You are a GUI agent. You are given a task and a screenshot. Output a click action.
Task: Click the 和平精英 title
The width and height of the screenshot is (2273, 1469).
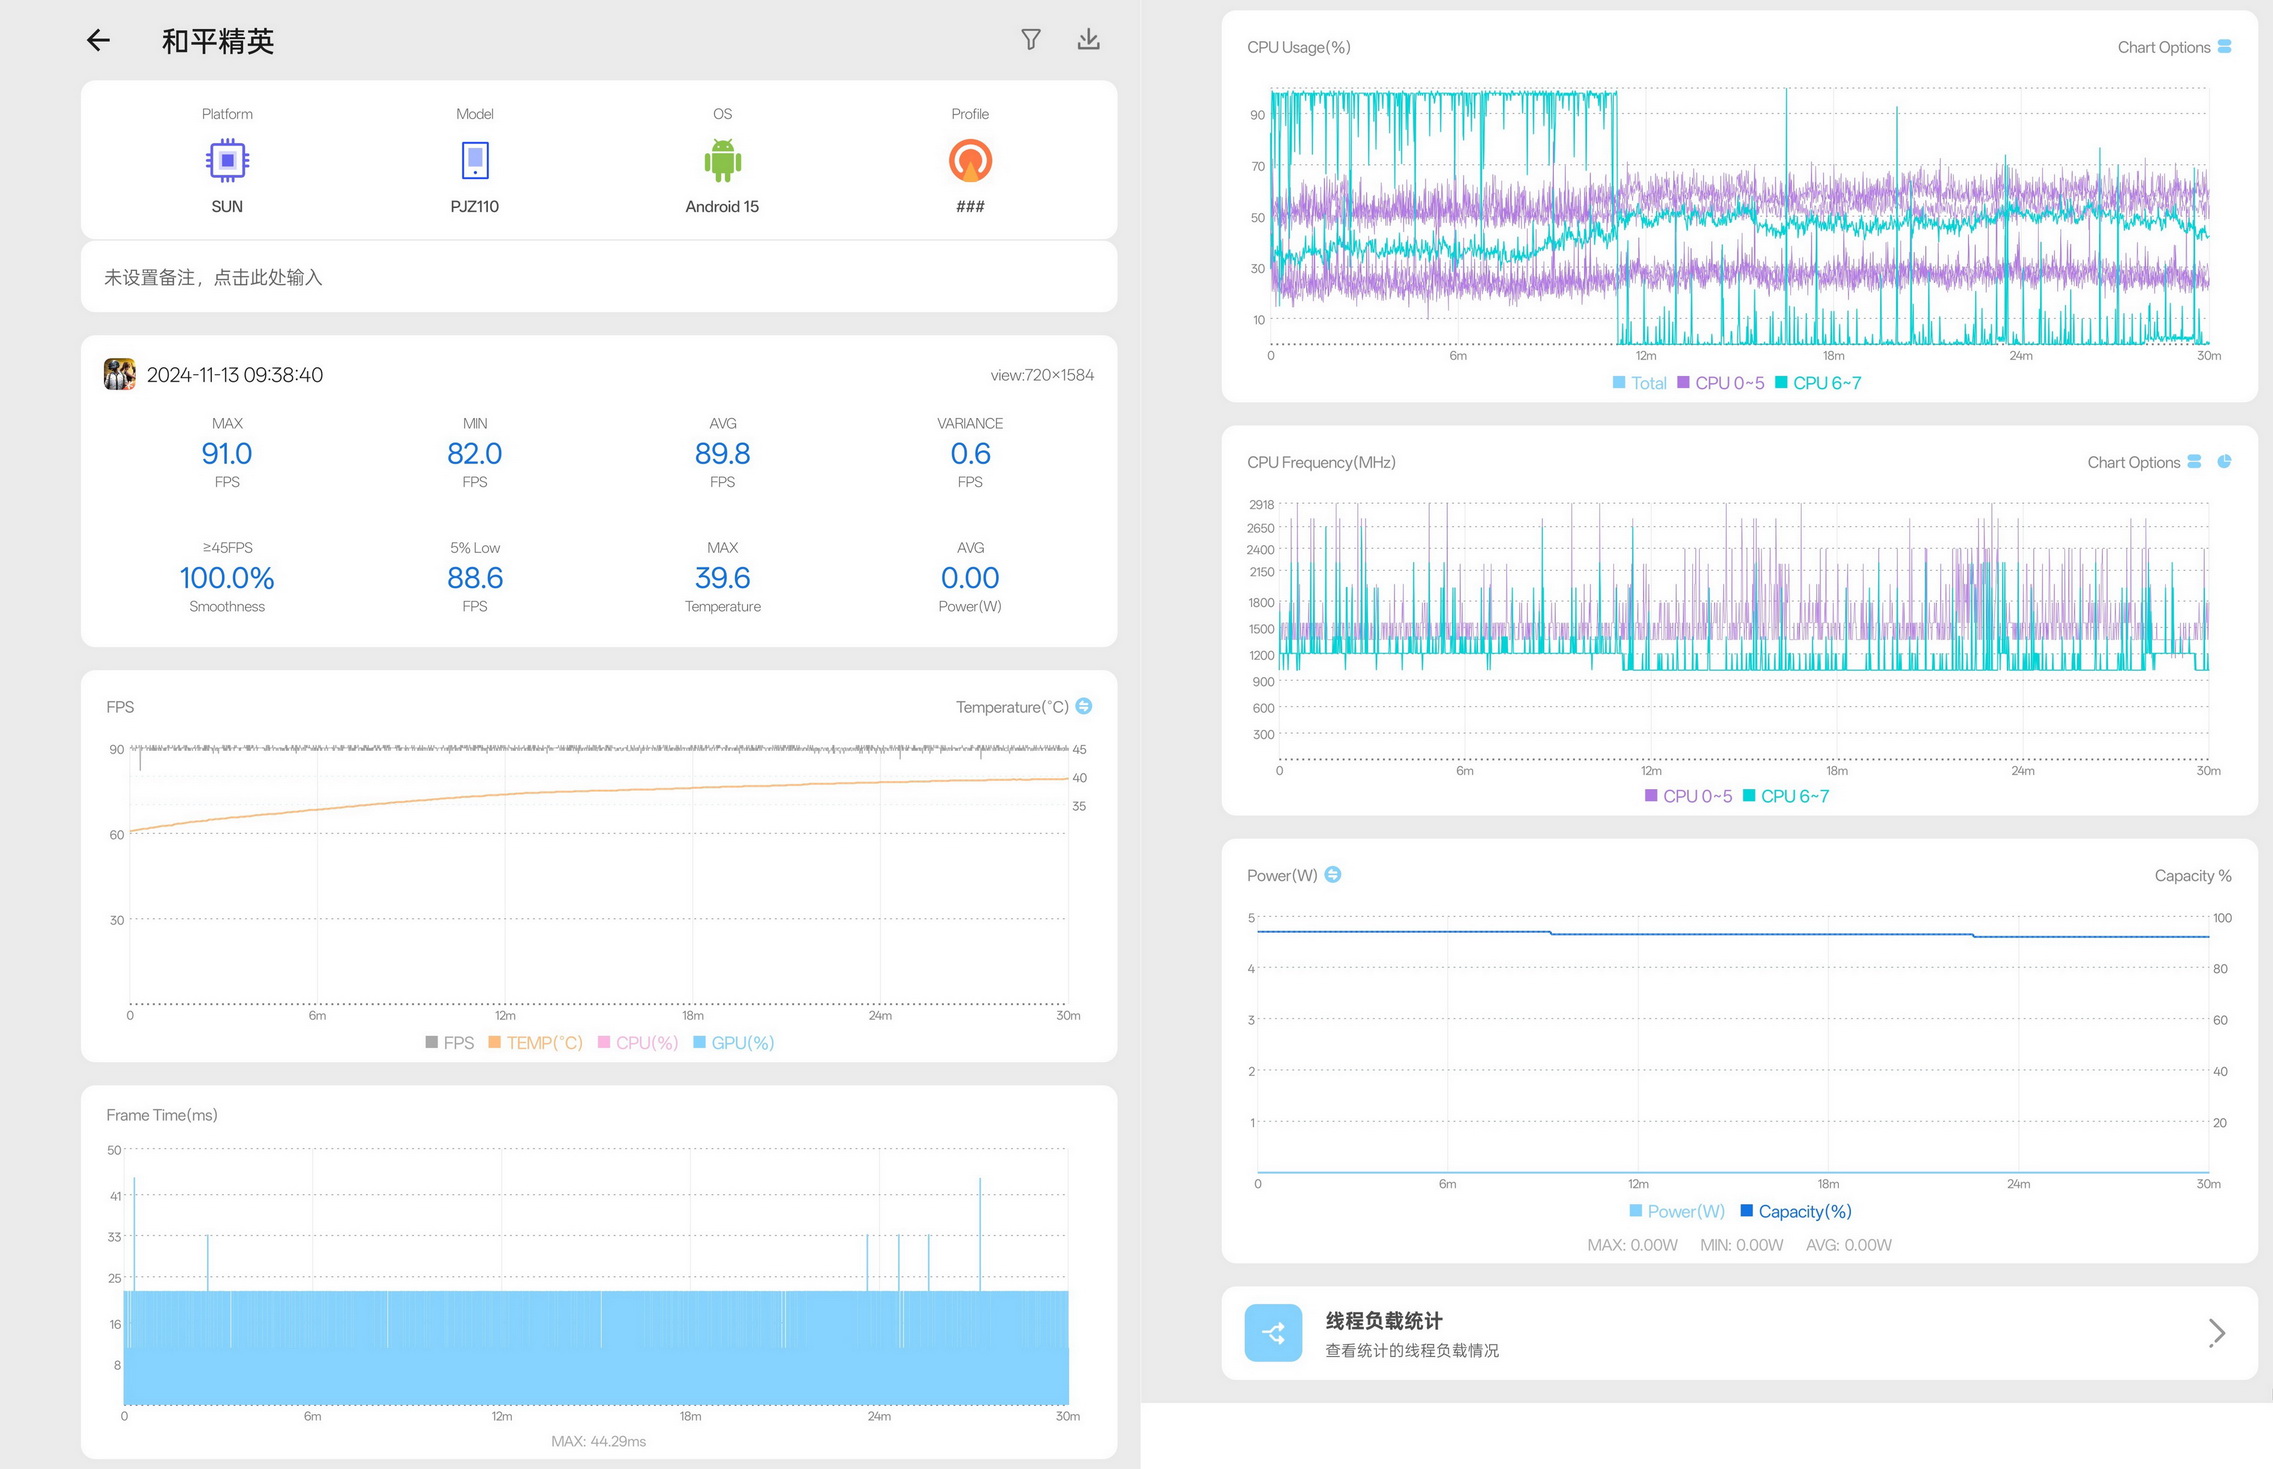click(x=218, y=41)
